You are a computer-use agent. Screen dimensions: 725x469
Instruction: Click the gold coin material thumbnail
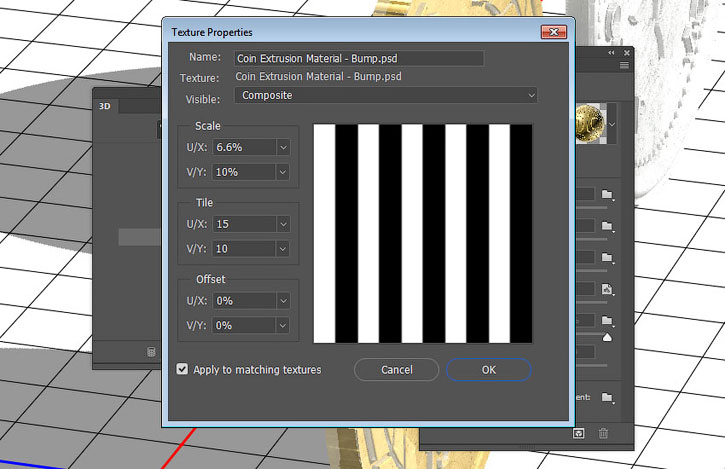(590, 123)
